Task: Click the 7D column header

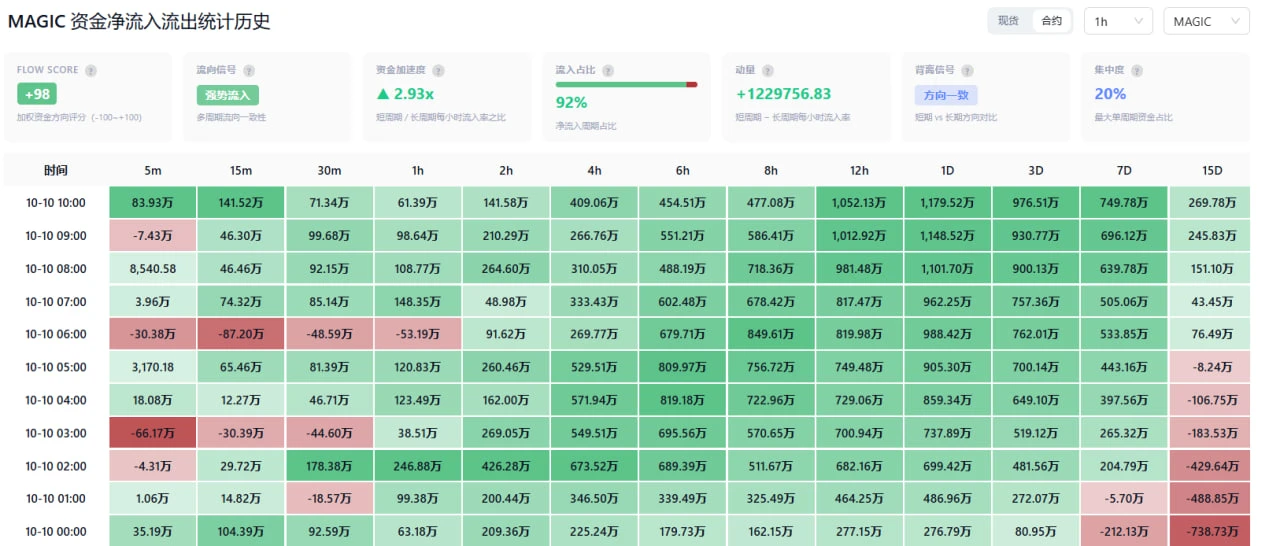Action: [x=1124, y=170]
